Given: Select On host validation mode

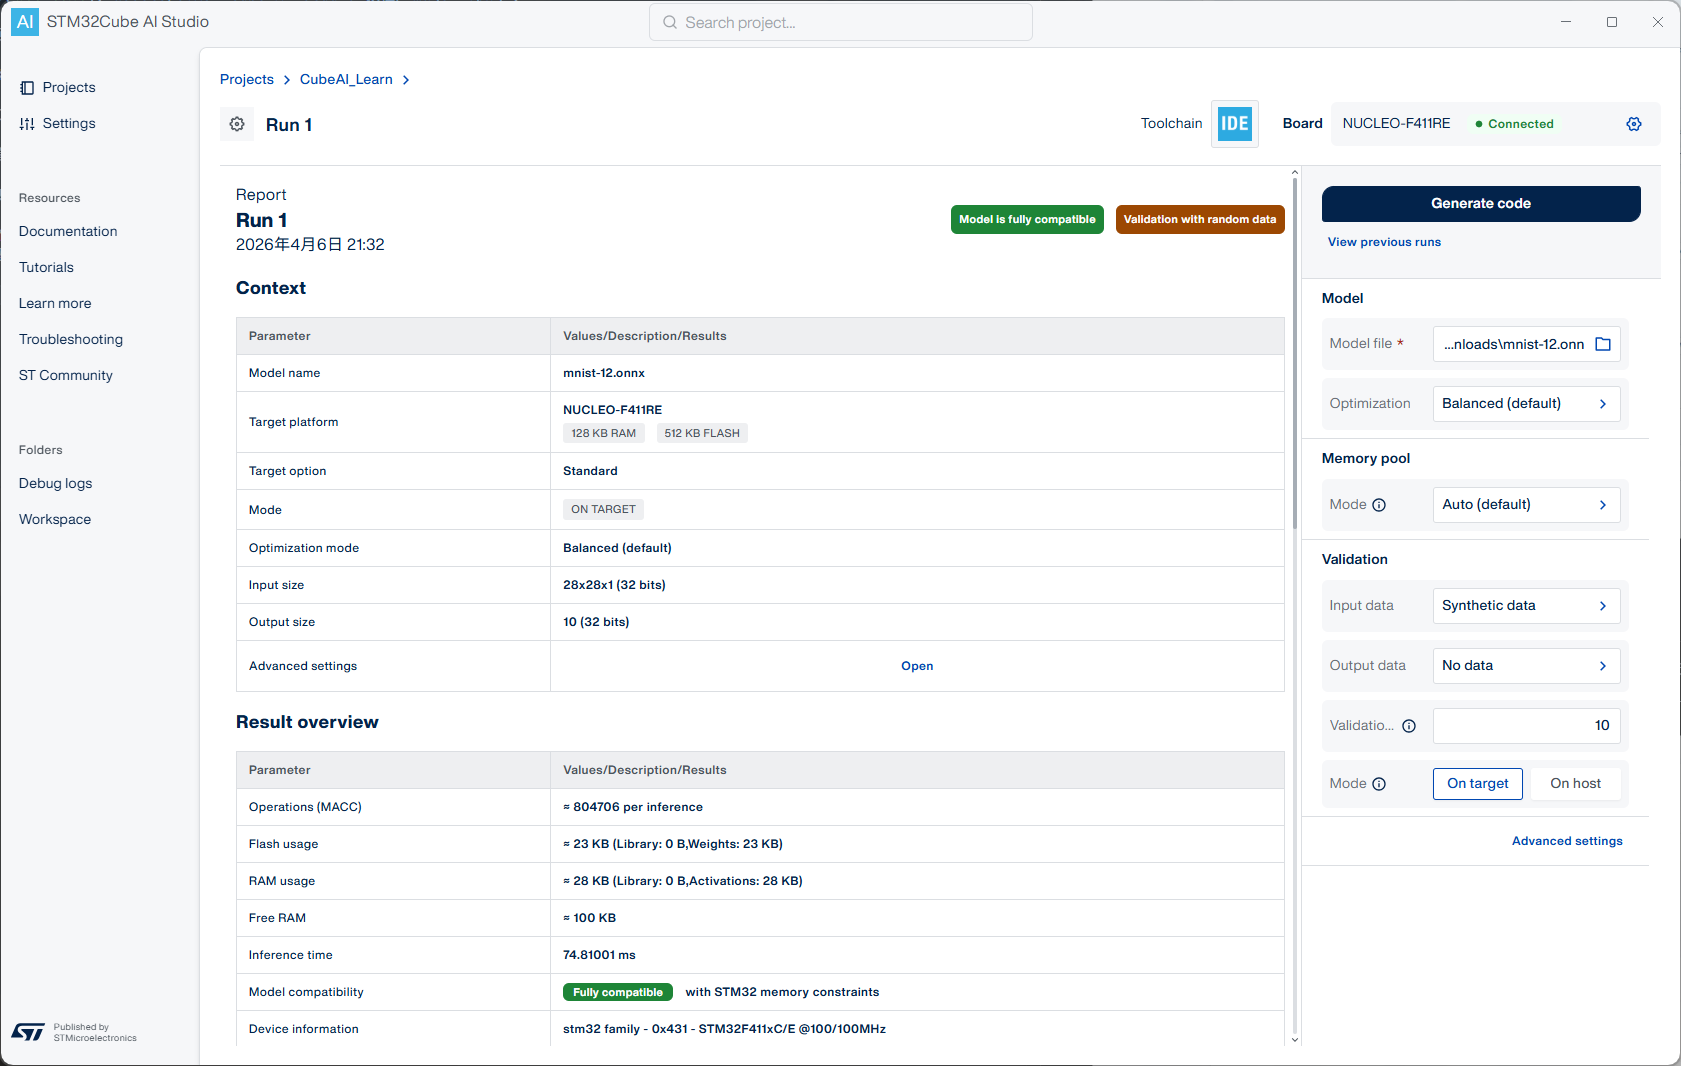Looking at the screenshot, I should pos(1575,784).
